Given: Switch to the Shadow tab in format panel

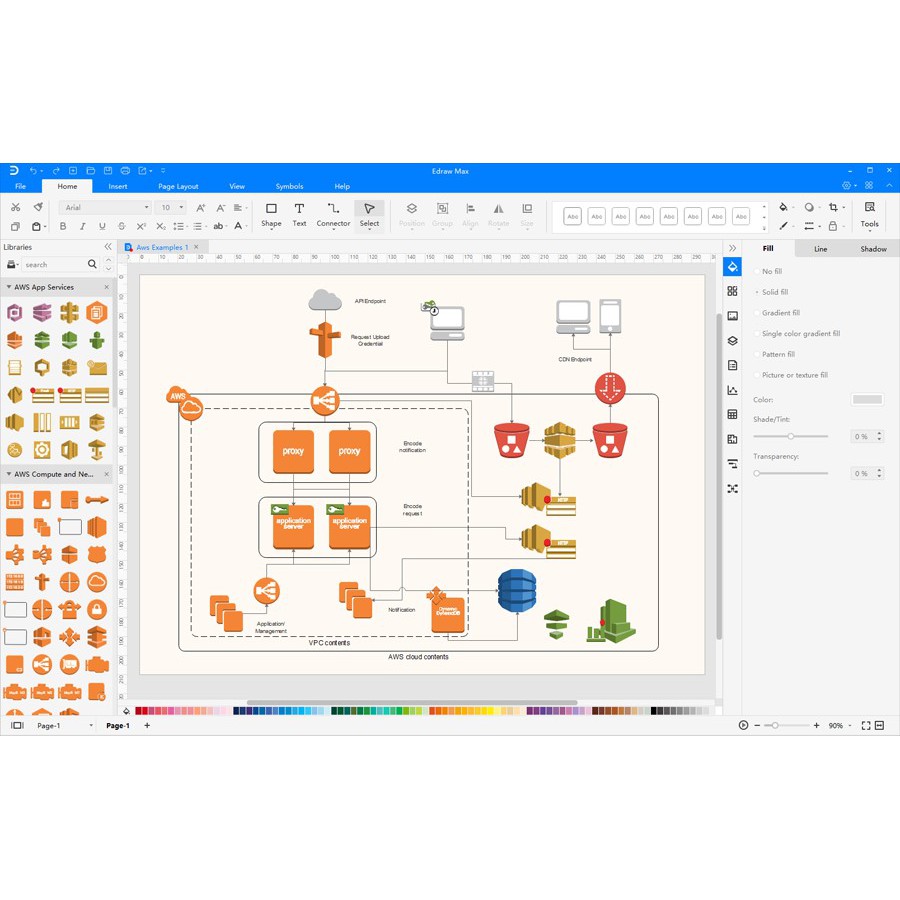Looking at the screenshot, I should [x=873, y=249].
